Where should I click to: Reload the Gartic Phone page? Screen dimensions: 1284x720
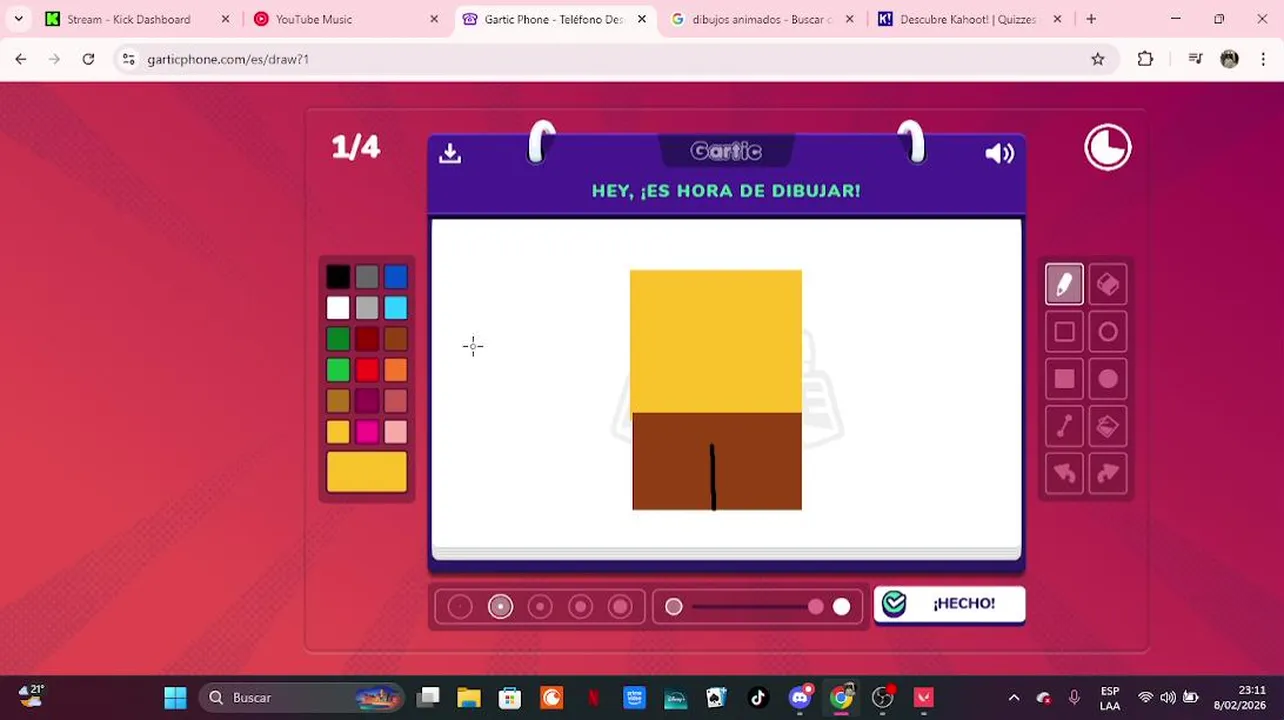tap(88, 59)
